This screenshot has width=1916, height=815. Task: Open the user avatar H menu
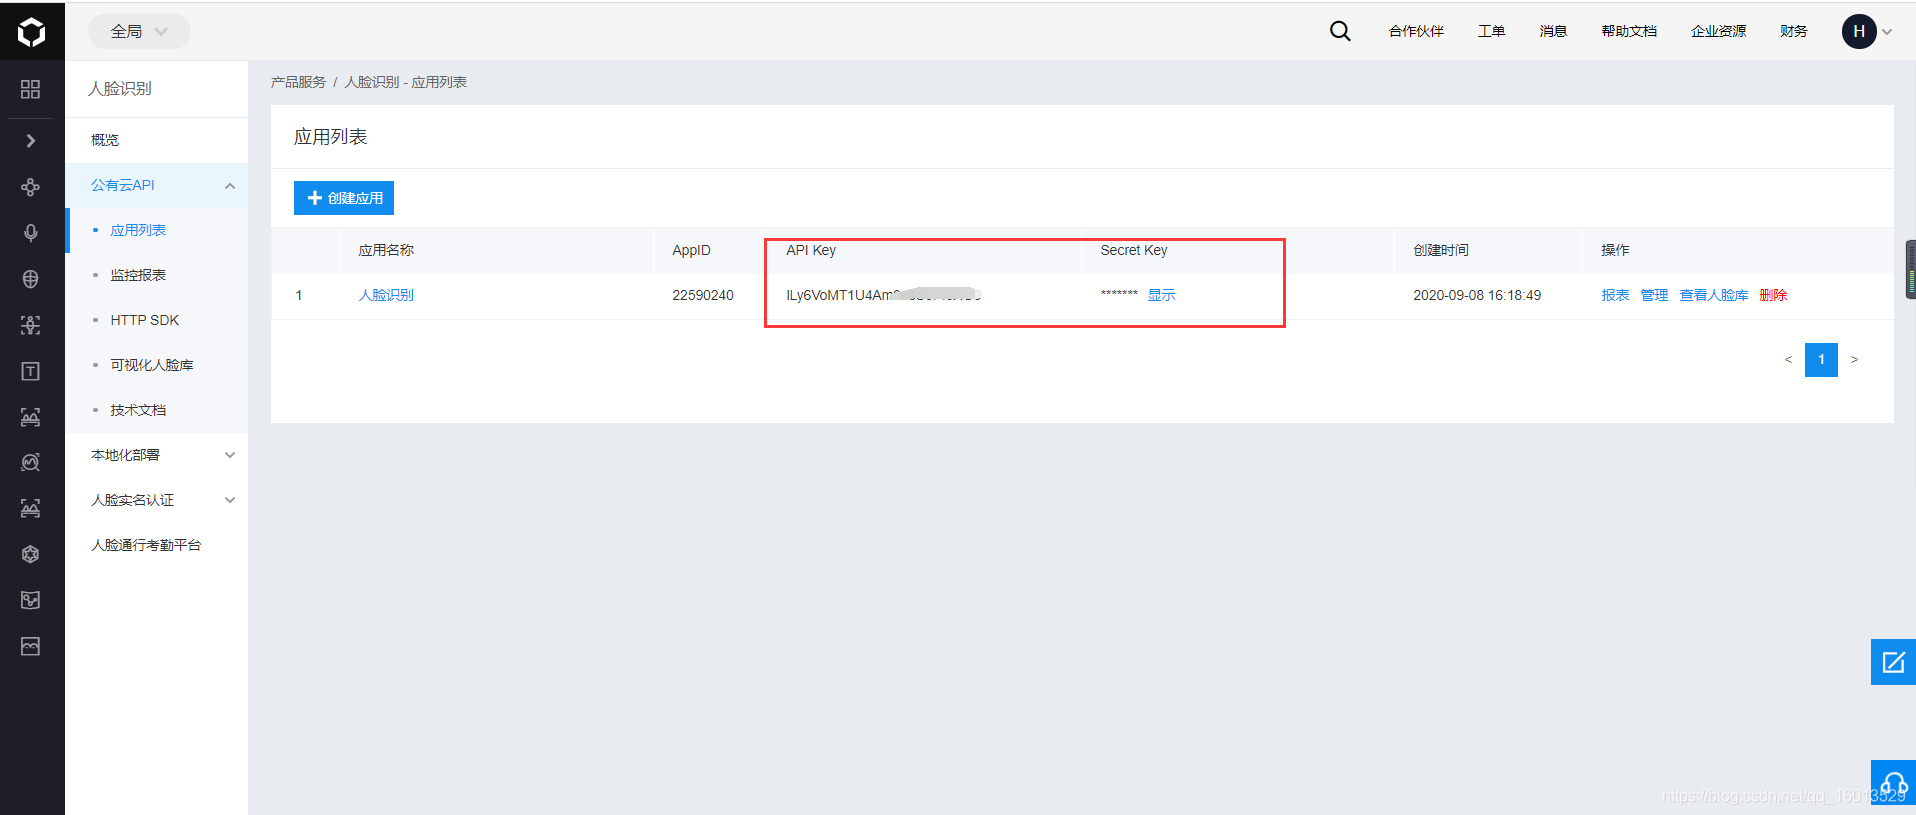pyautogui.click(x=1859, y=31)
